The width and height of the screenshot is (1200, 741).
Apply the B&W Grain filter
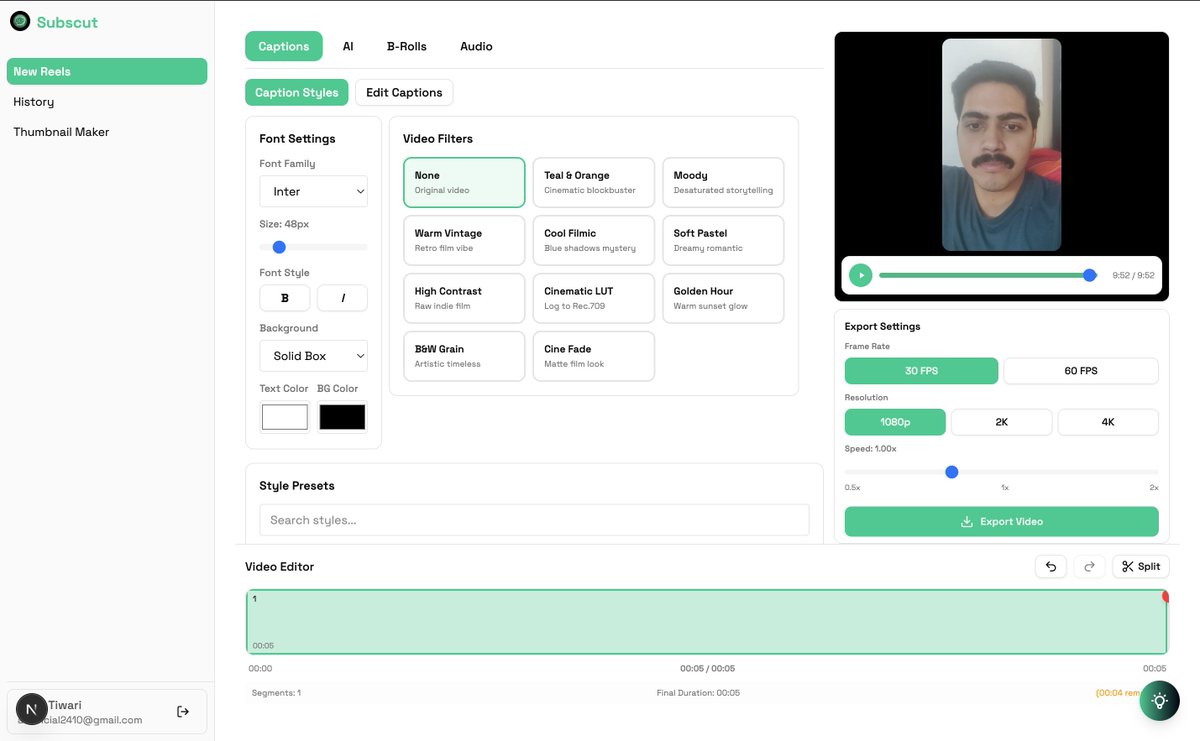point(464,356)
